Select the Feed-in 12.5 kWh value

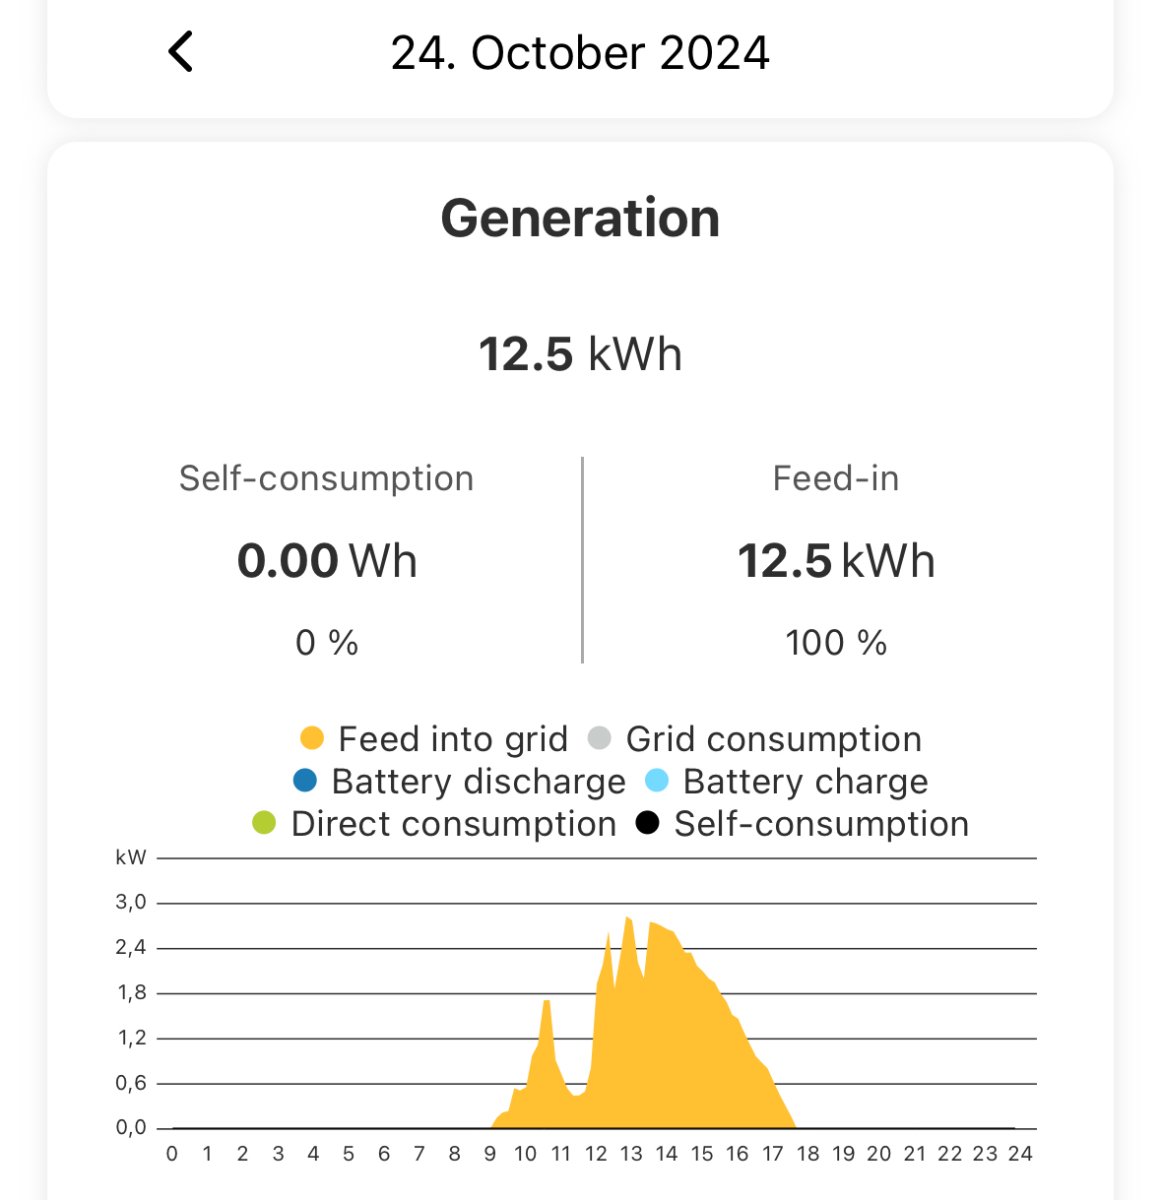tap(836, 561)
